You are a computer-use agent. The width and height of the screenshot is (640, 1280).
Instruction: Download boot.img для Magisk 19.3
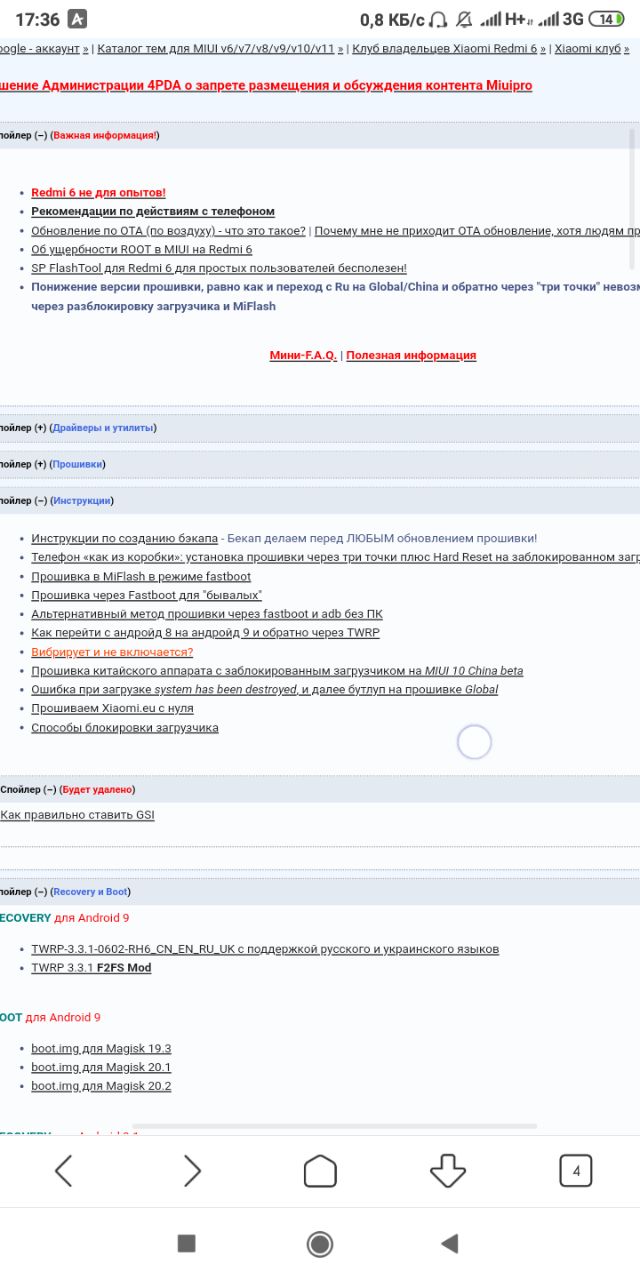[x=101, y=1048]
